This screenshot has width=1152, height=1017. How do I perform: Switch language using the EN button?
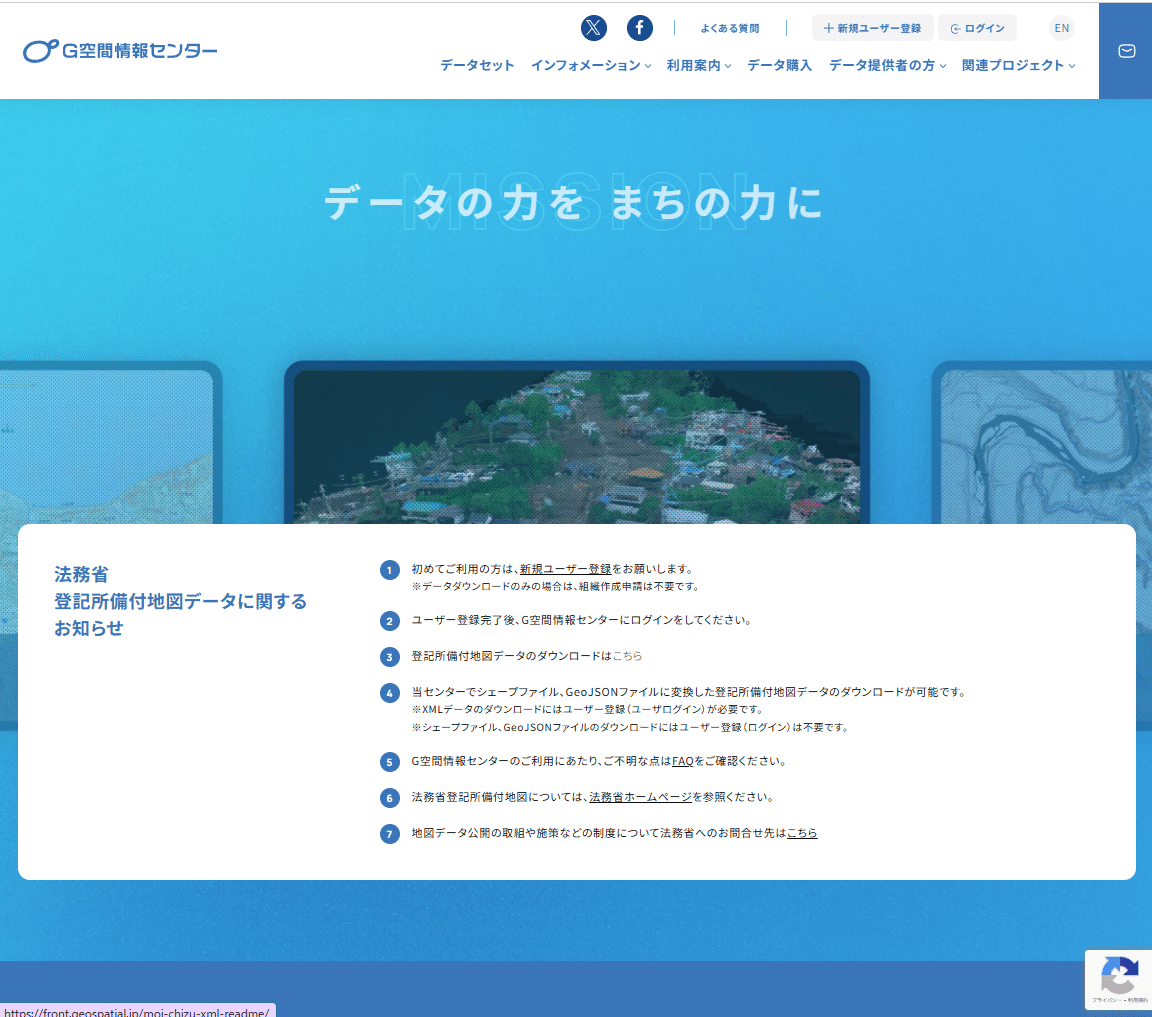tap(1061, 28)
